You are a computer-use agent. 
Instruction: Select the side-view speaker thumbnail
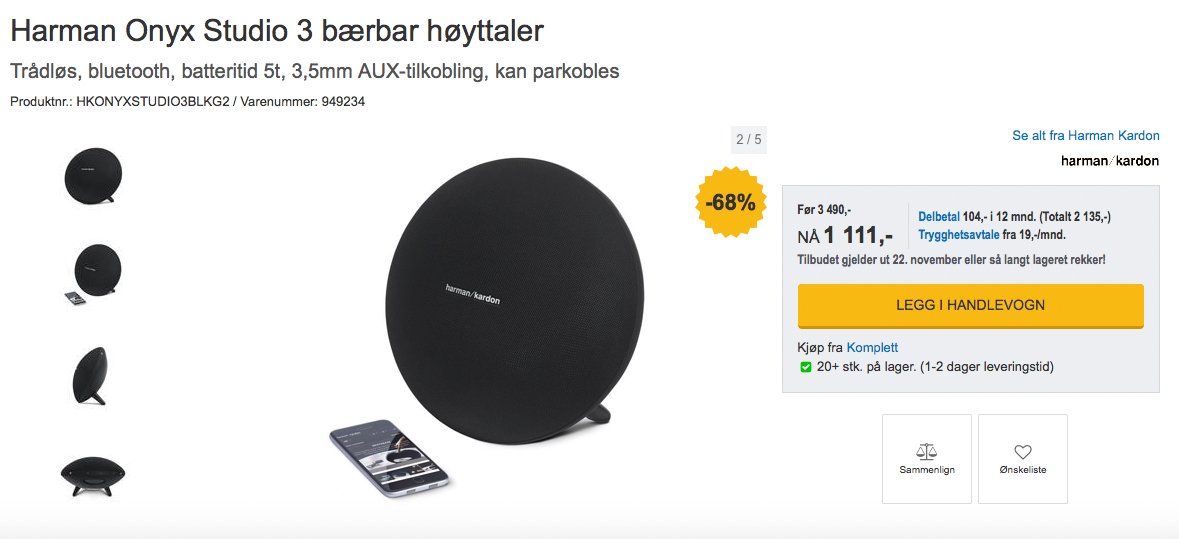90,376
